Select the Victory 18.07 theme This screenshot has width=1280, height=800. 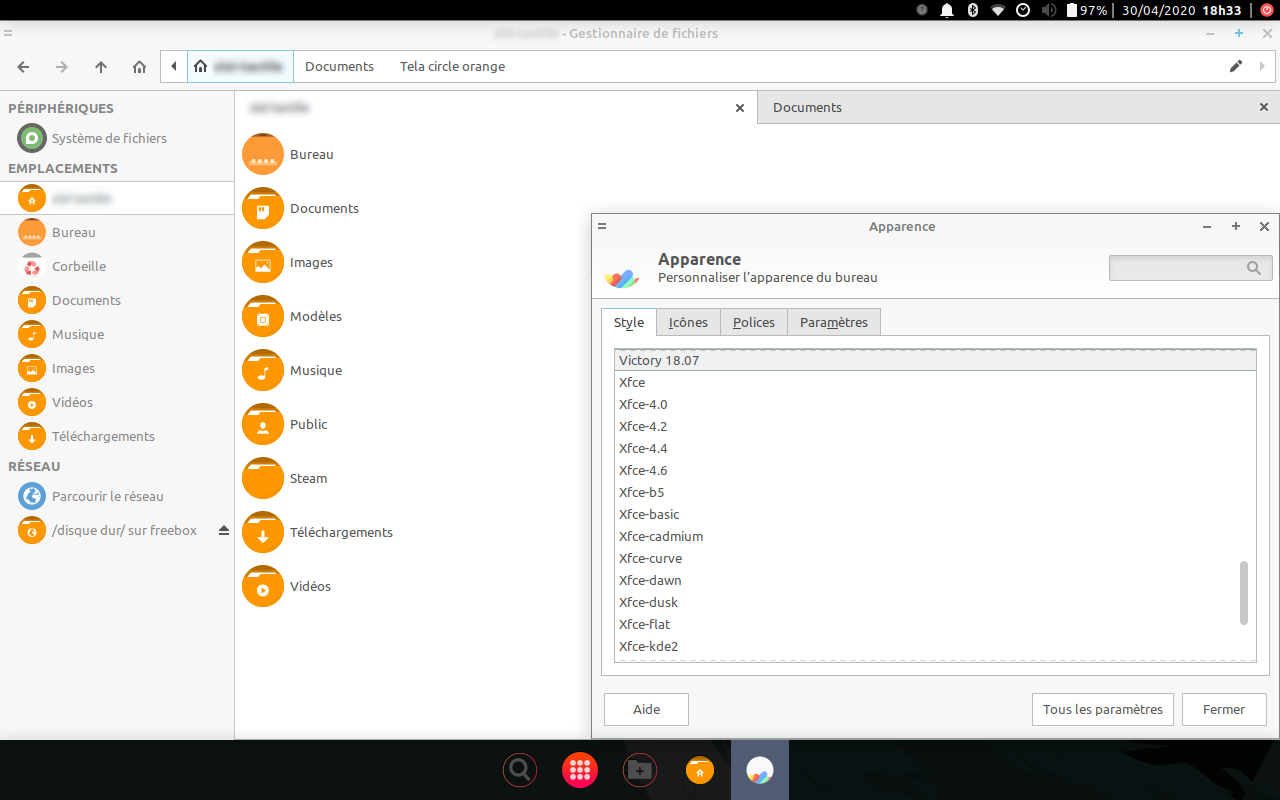click(x=935, y=360)
